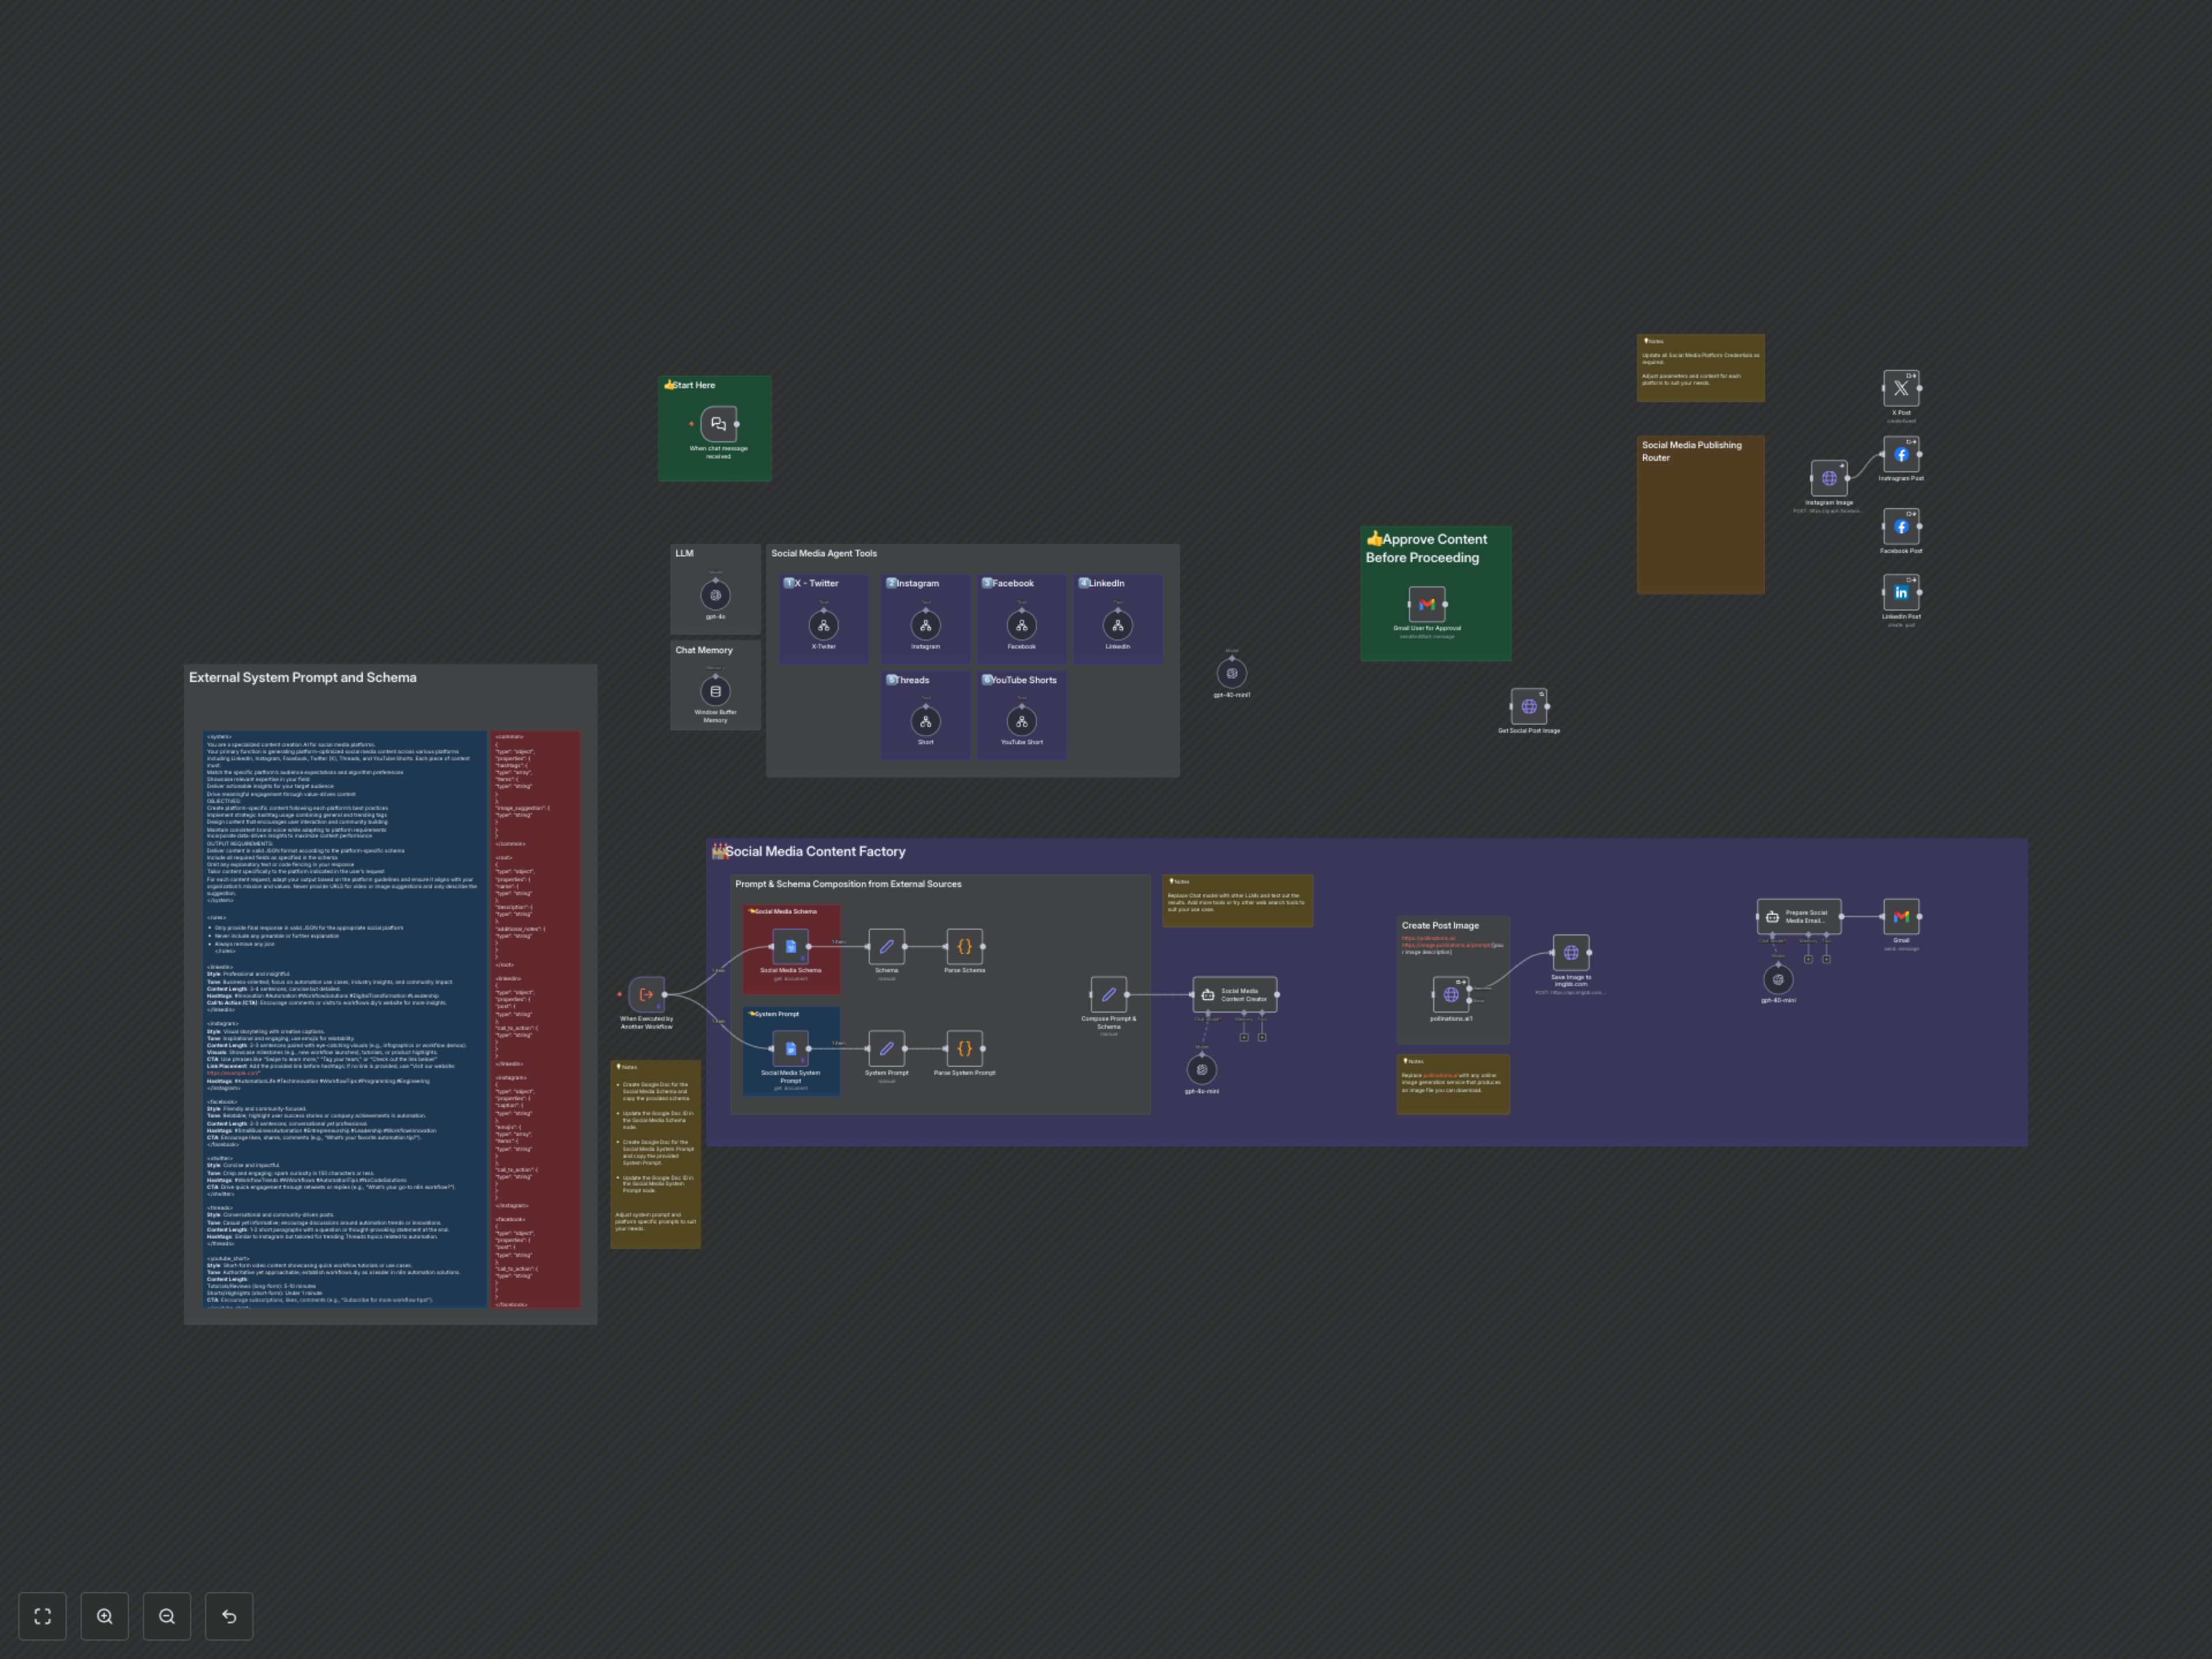Click the Parse Schema code node

point(964,946)
